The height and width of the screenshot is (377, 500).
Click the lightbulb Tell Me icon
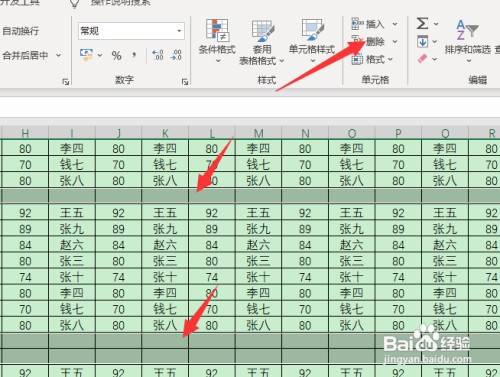point(74,3)
